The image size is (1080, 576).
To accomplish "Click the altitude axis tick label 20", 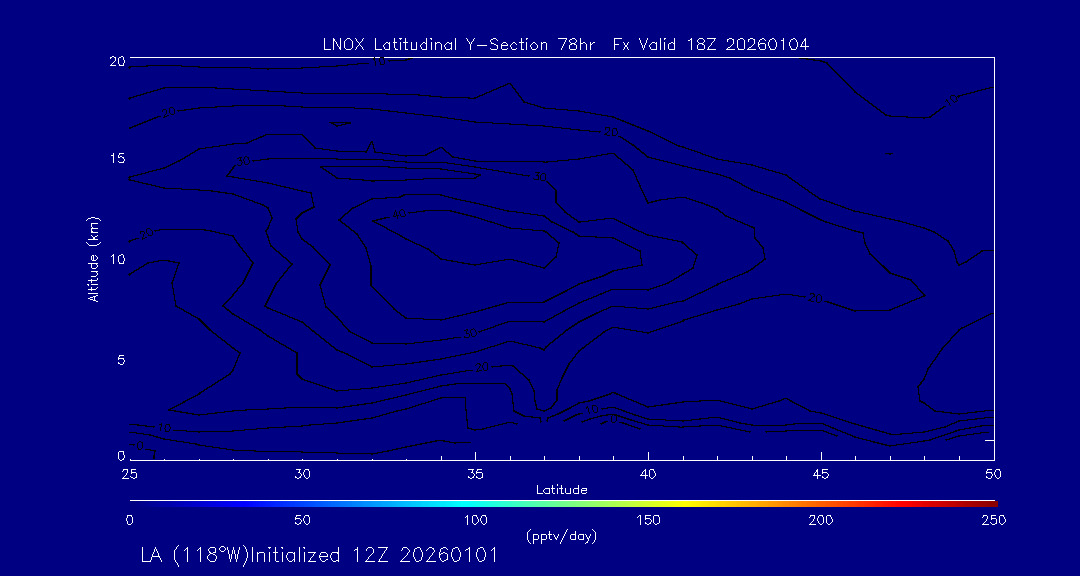I will [118, 61].
